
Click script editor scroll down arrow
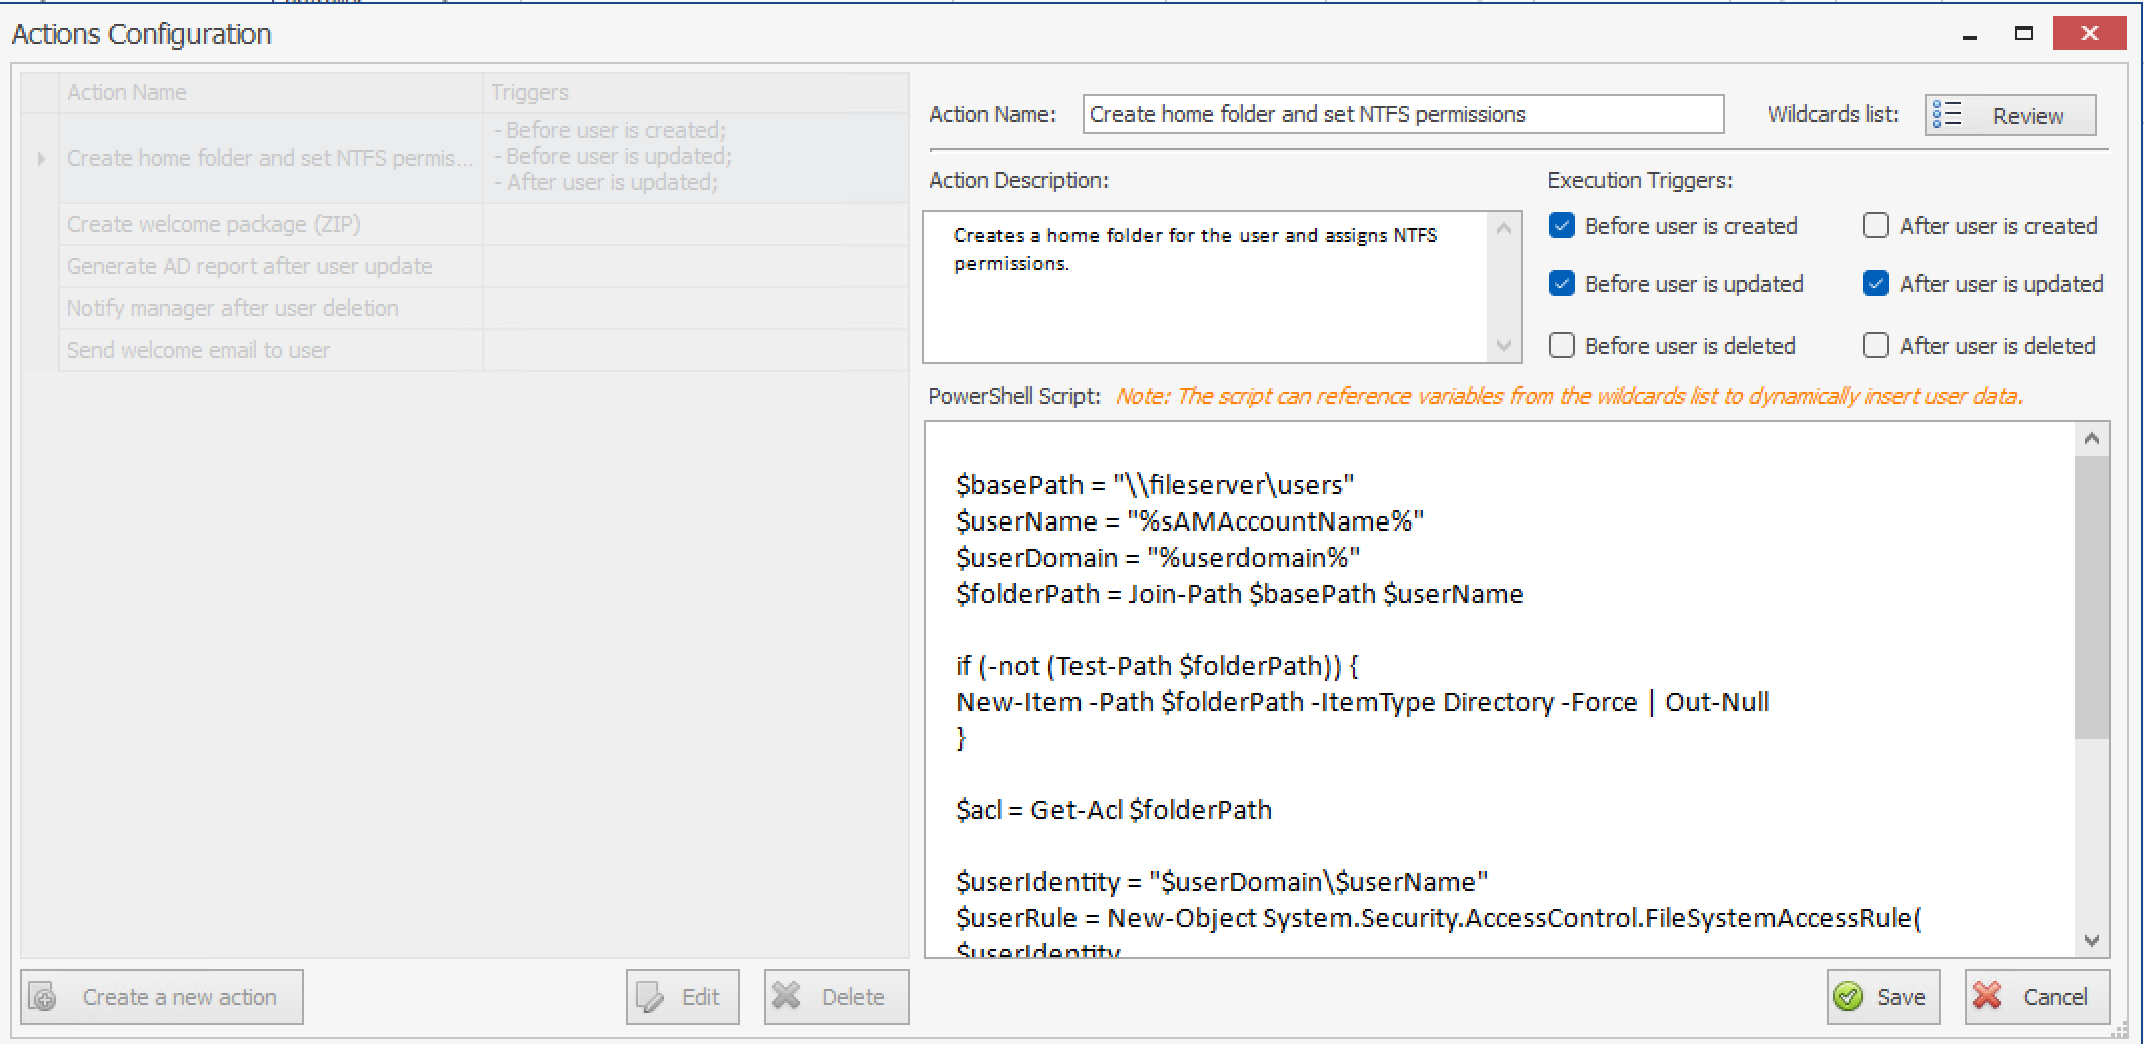[x=2092, y=941]
